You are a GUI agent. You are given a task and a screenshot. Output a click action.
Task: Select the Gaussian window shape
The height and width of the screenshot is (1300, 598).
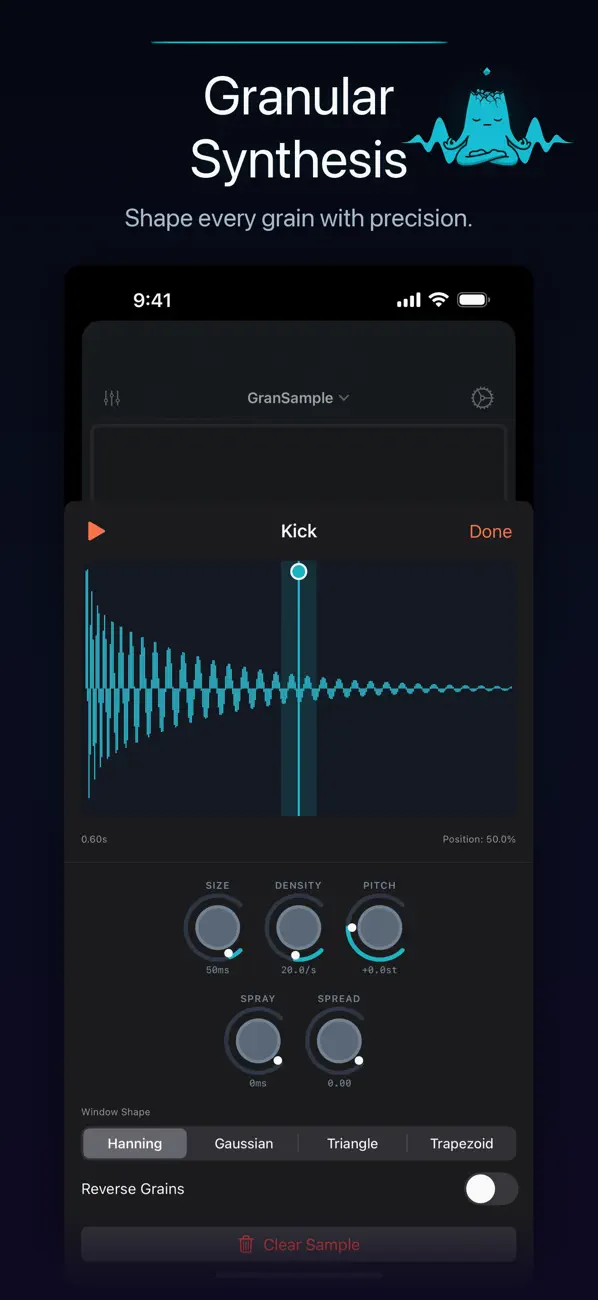pyautogui.click(x=244, y=1143)
